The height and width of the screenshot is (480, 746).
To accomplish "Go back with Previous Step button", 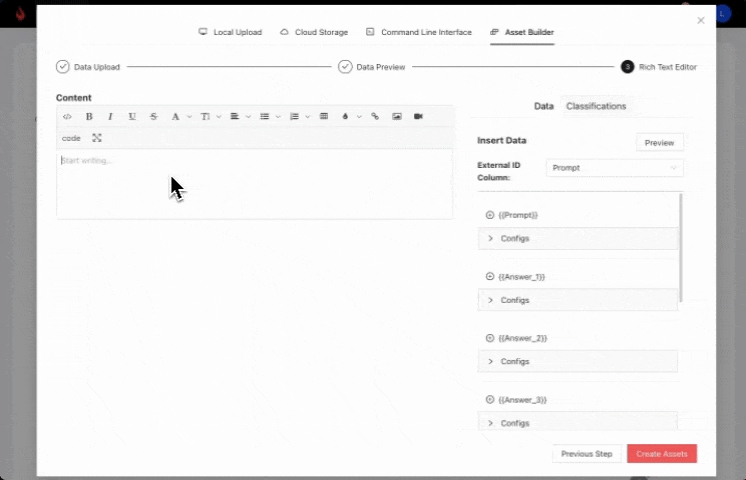I will pyautogui.click(x=586, y=454).
